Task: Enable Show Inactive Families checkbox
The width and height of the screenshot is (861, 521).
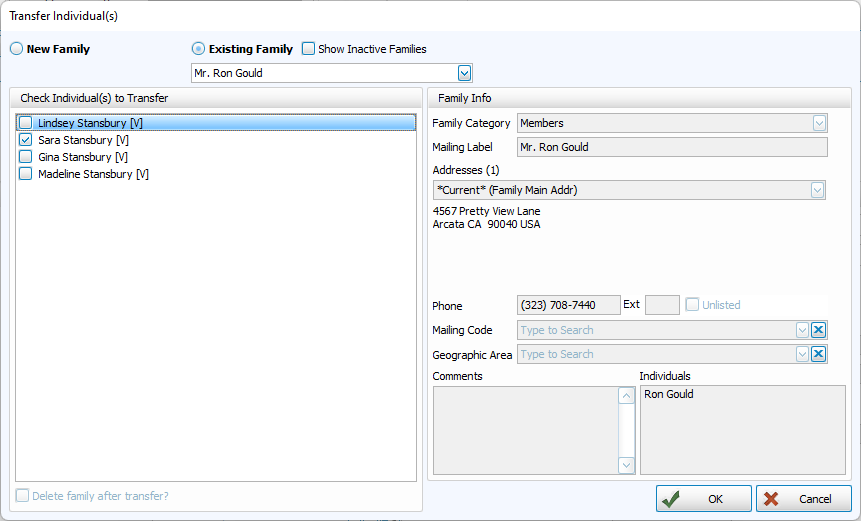Action: (x=309, y=49)
